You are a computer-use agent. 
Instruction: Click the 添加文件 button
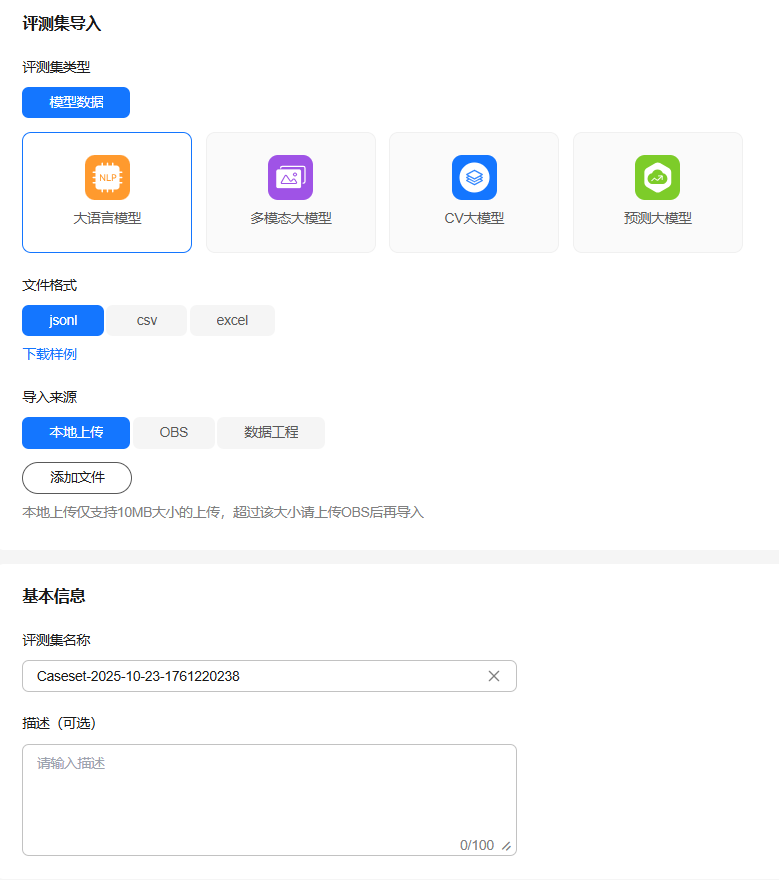[x=77, y=478]
